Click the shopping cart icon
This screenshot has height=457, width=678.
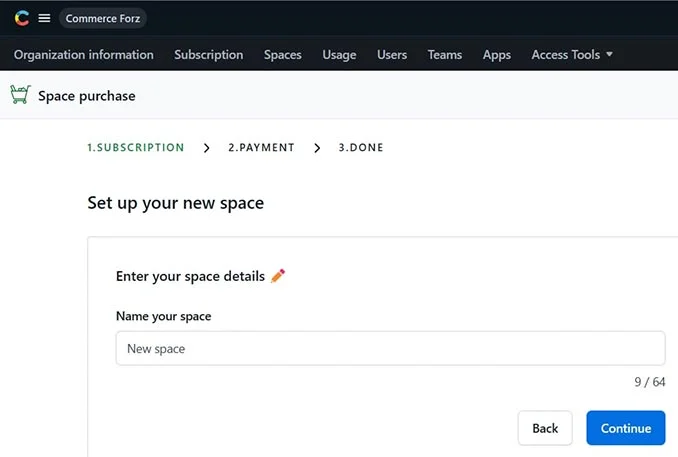(x=20, y=95)
